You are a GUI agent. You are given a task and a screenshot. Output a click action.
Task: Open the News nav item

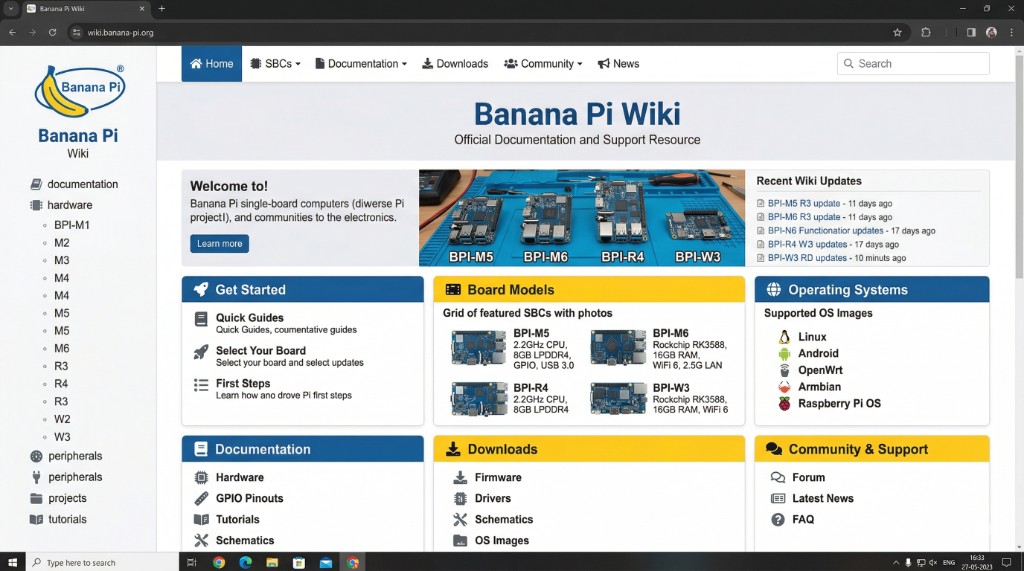[618, 63]
